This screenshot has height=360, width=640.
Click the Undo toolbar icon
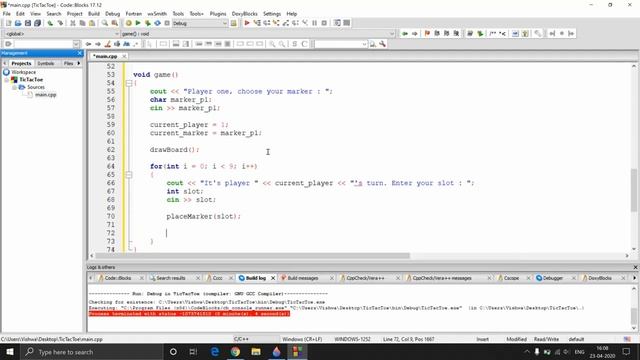tap(50, 23)
